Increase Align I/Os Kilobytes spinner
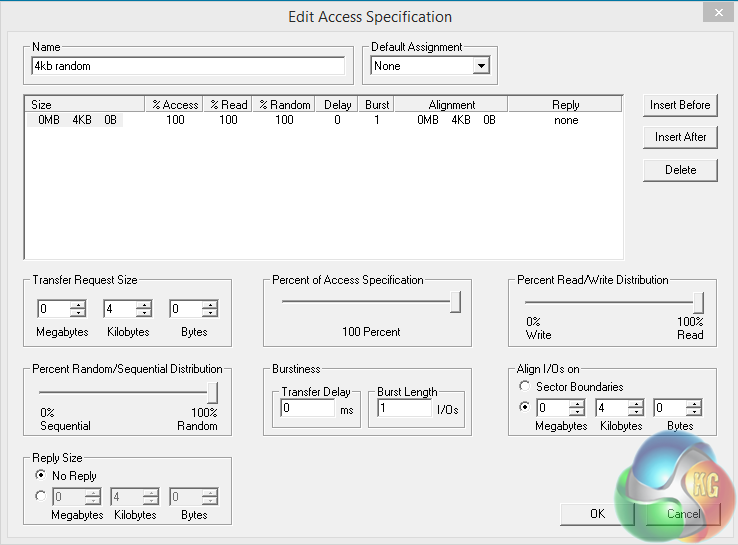The height and width of the screenshot is (545, 738). click(635, 403)
